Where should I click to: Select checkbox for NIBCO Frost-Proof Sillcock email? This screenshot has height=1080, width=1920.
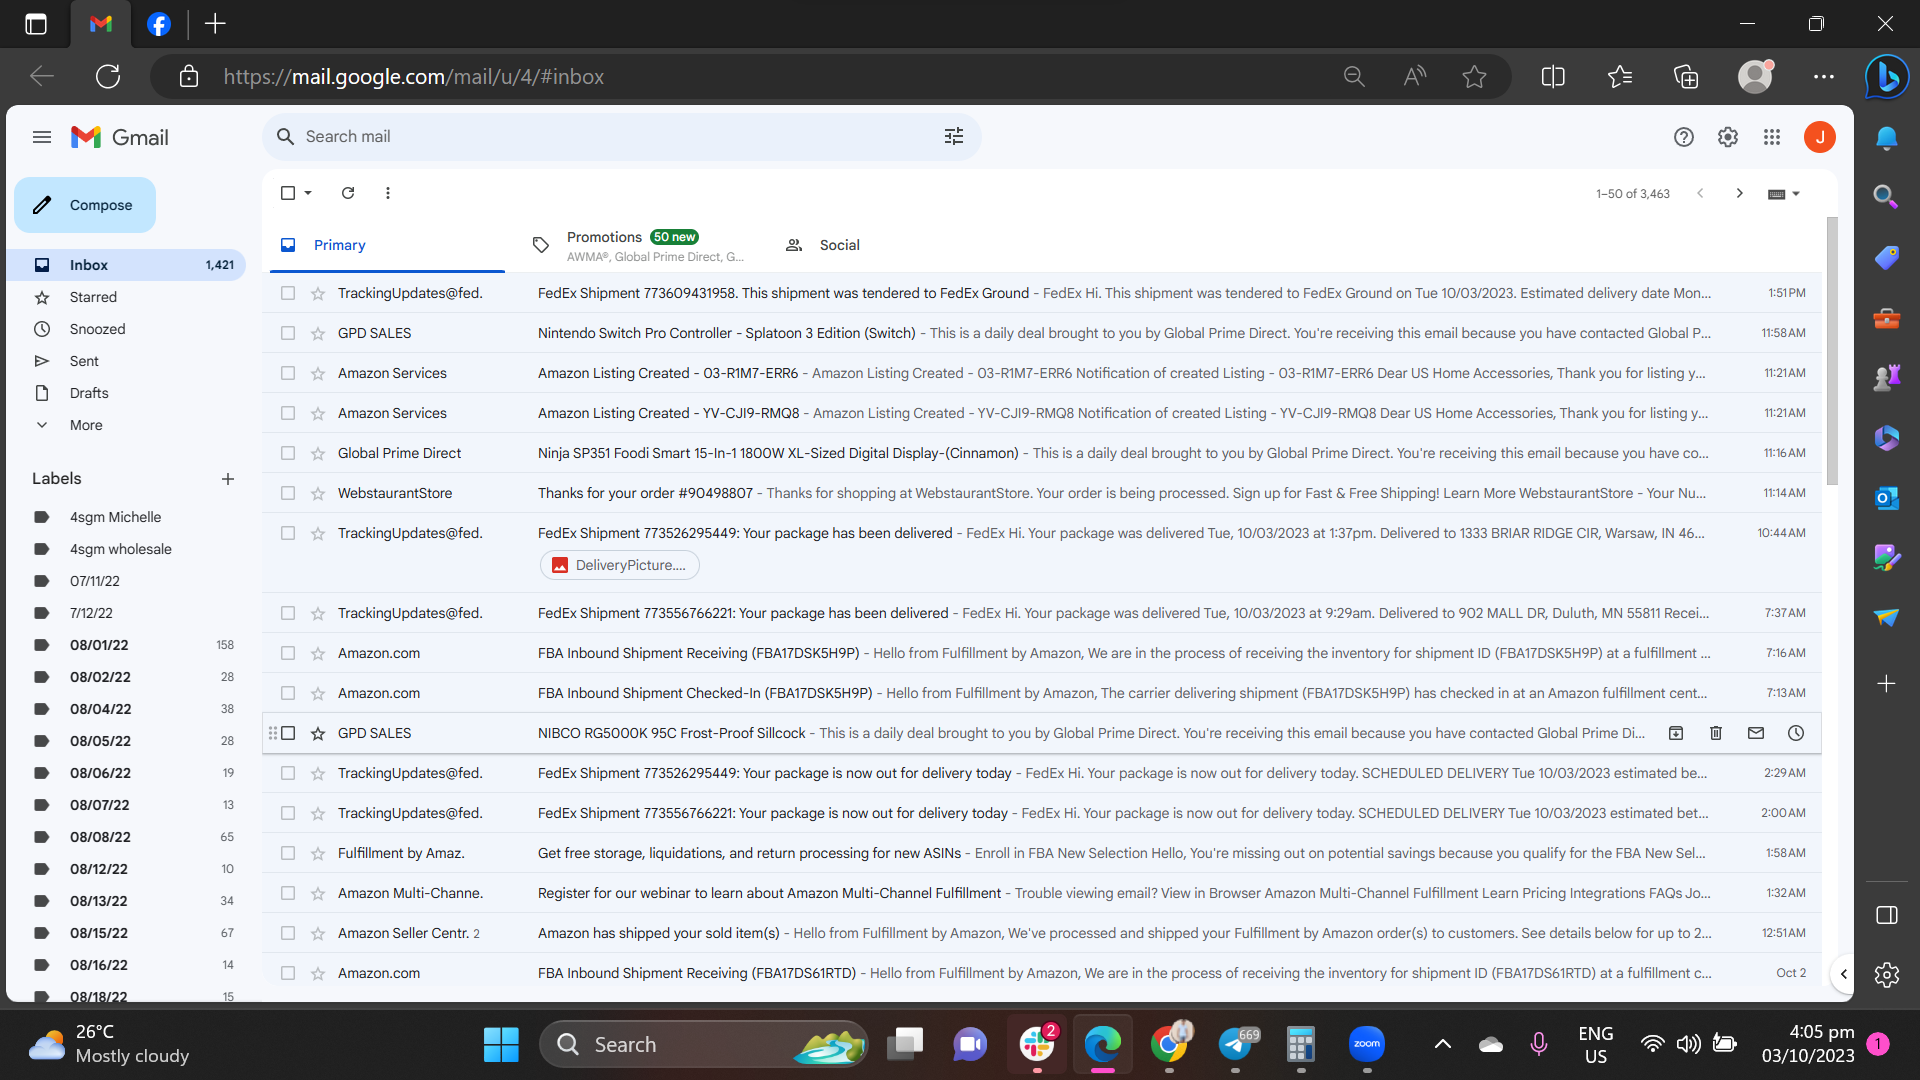coord(288,733)
